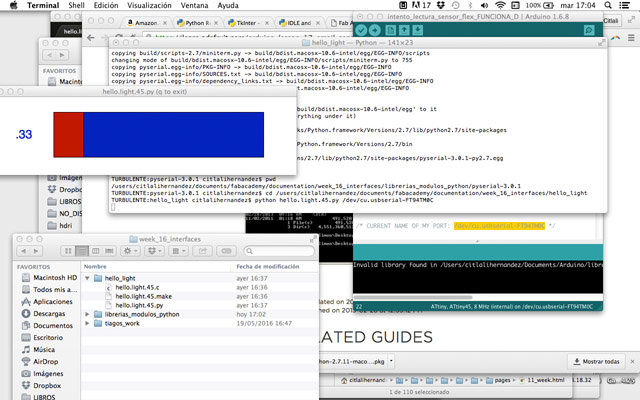
Task: Select the file hello.light.45.c
Action: coord(137,287)
